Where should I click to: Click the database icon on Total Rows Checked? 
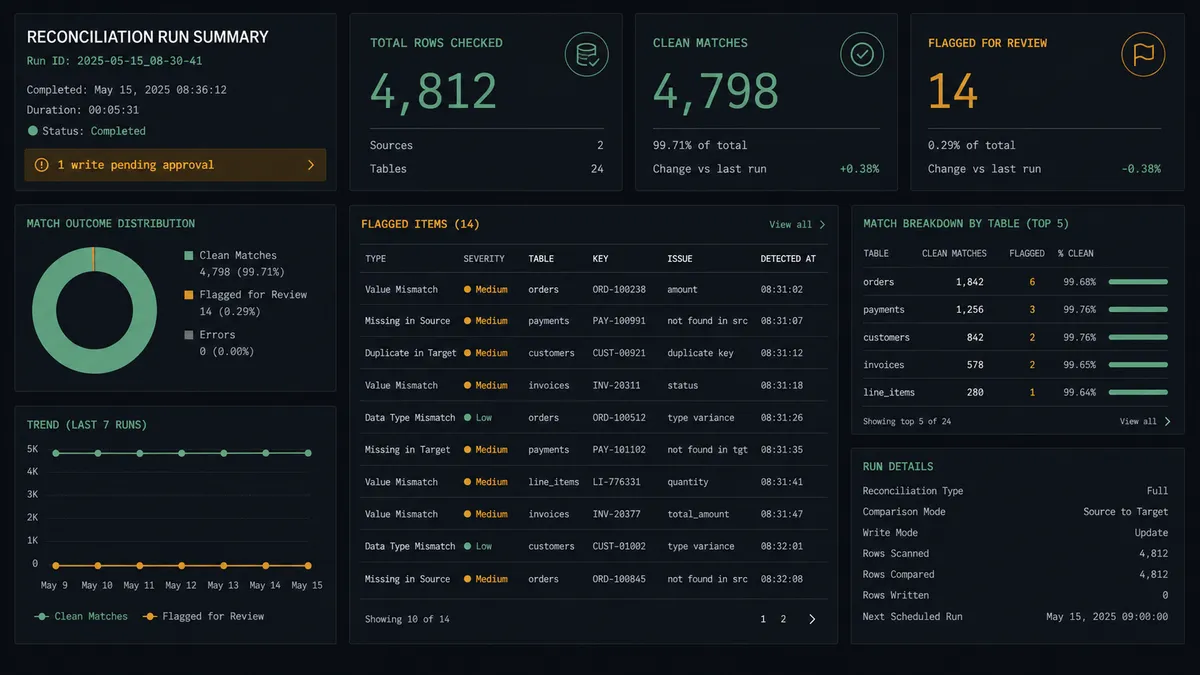click(586, 55)
